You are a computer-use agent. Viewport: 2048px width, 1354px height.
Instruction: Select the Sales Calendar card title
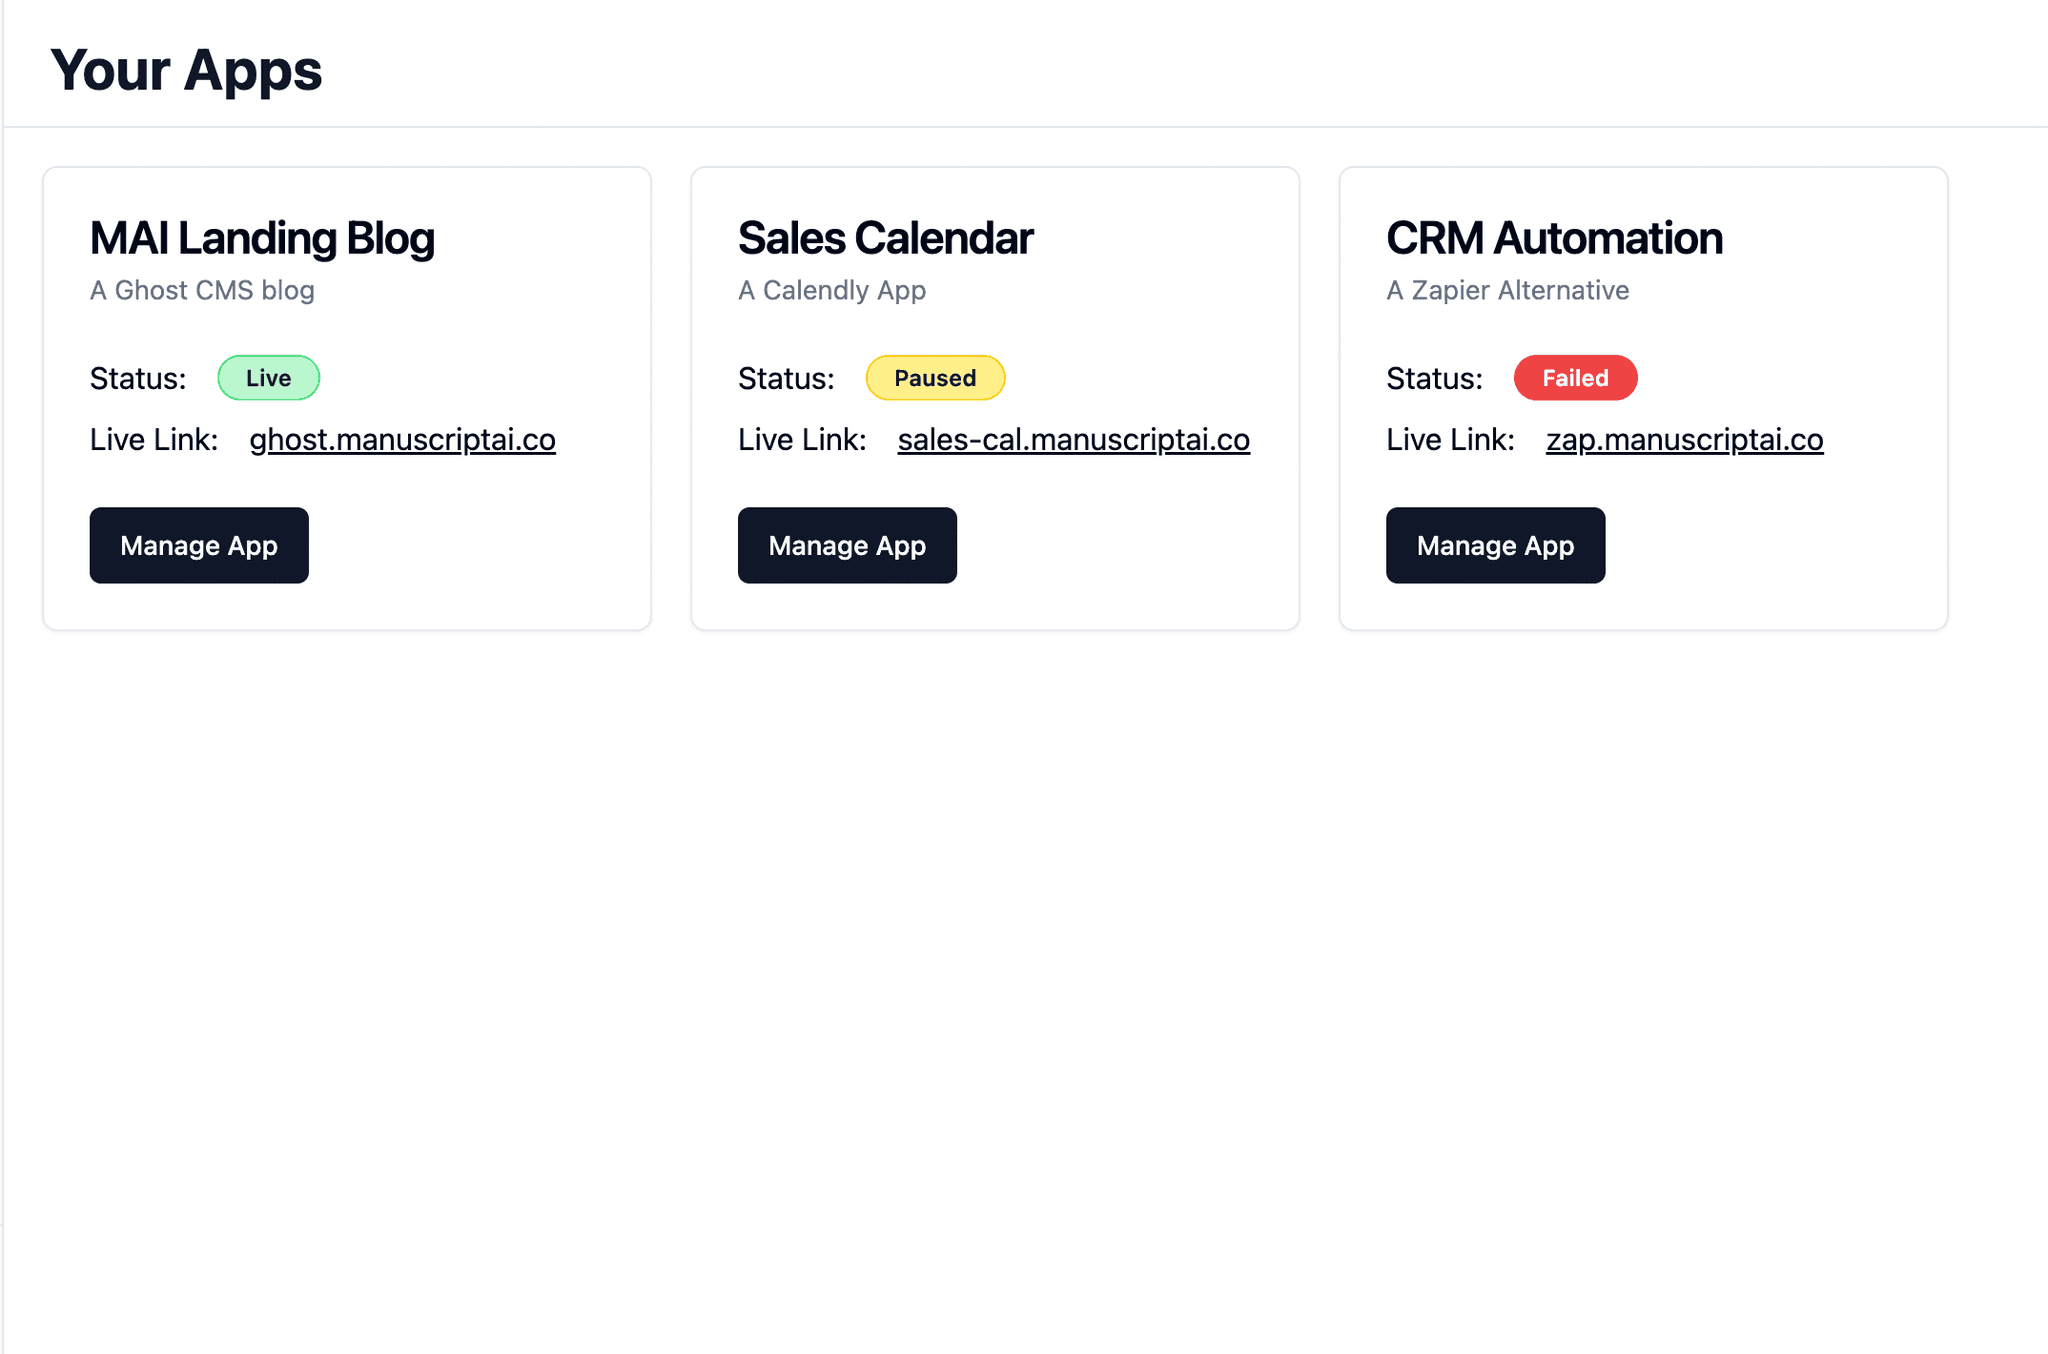point(885,238)
